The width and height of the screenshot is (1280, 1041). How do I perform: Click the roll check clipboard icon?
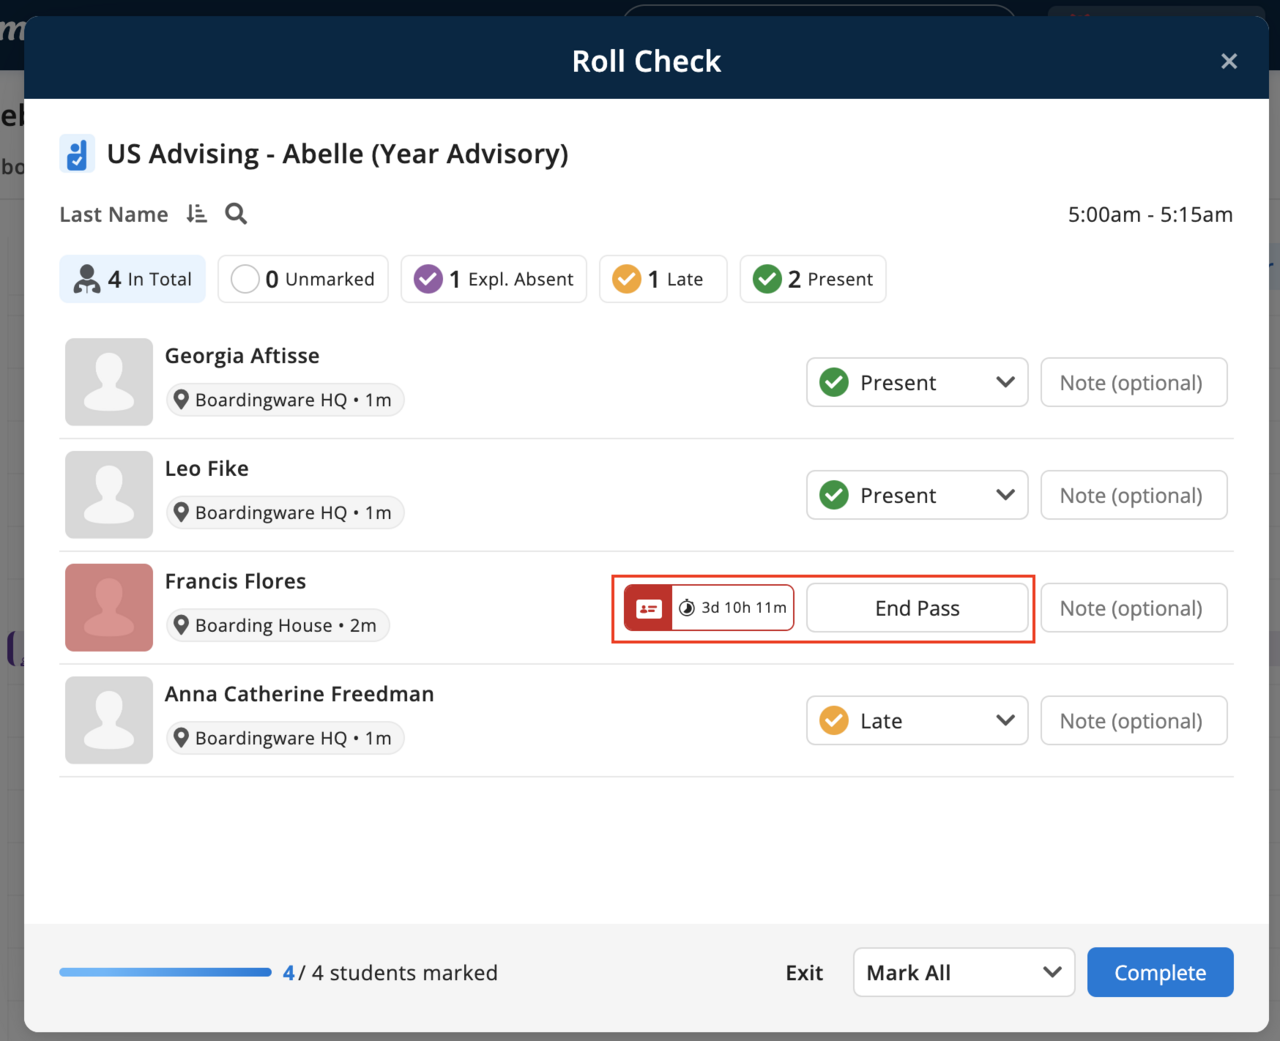[77, 154]
